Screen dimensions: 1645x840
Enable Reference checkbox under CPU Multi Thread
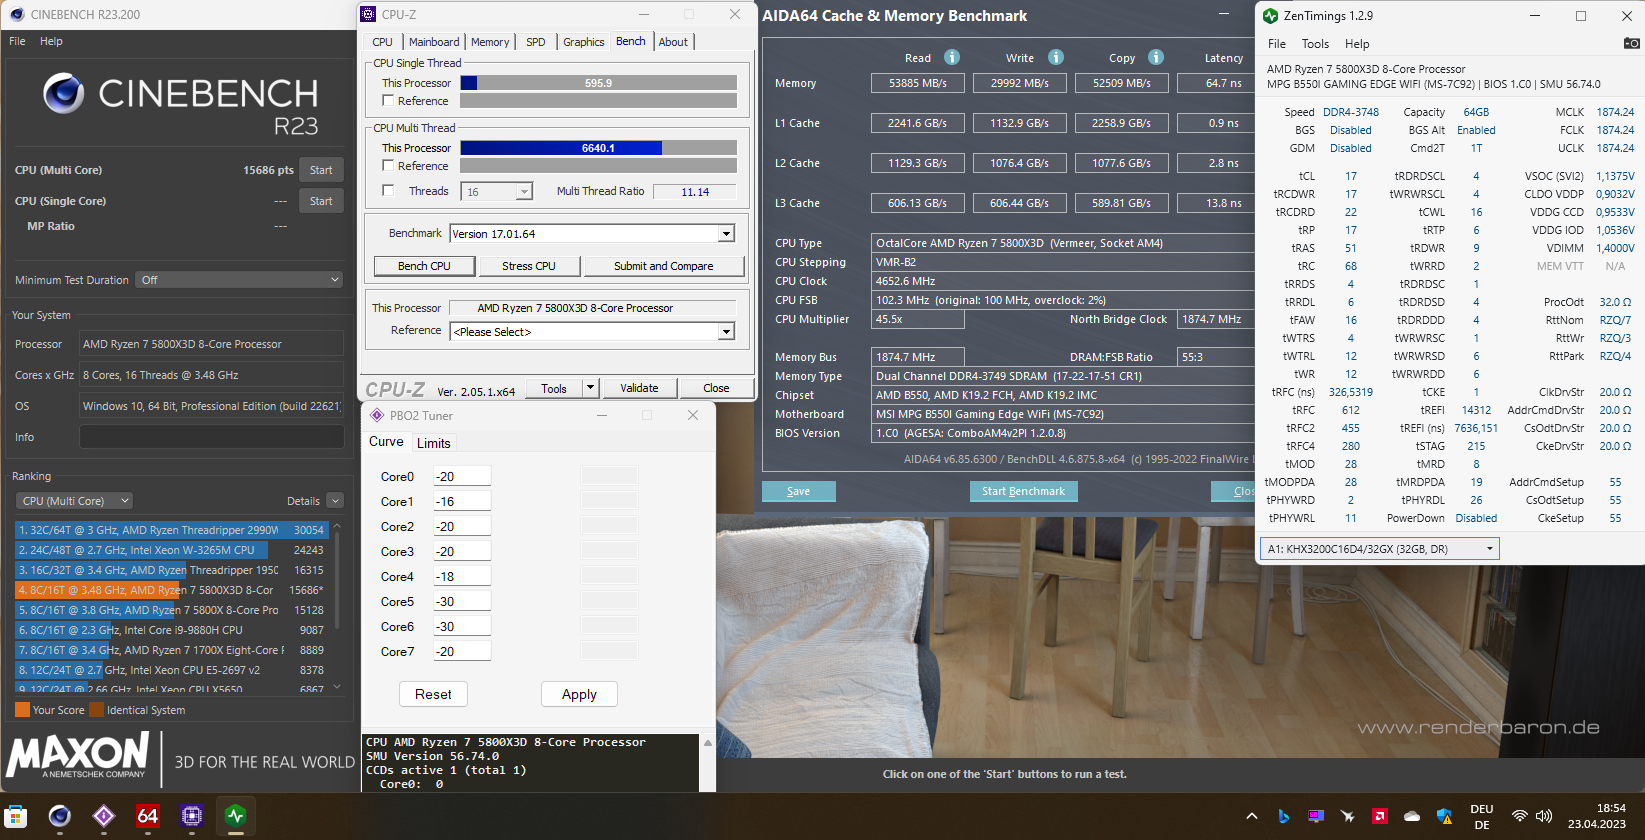click(x=388, y=166)
